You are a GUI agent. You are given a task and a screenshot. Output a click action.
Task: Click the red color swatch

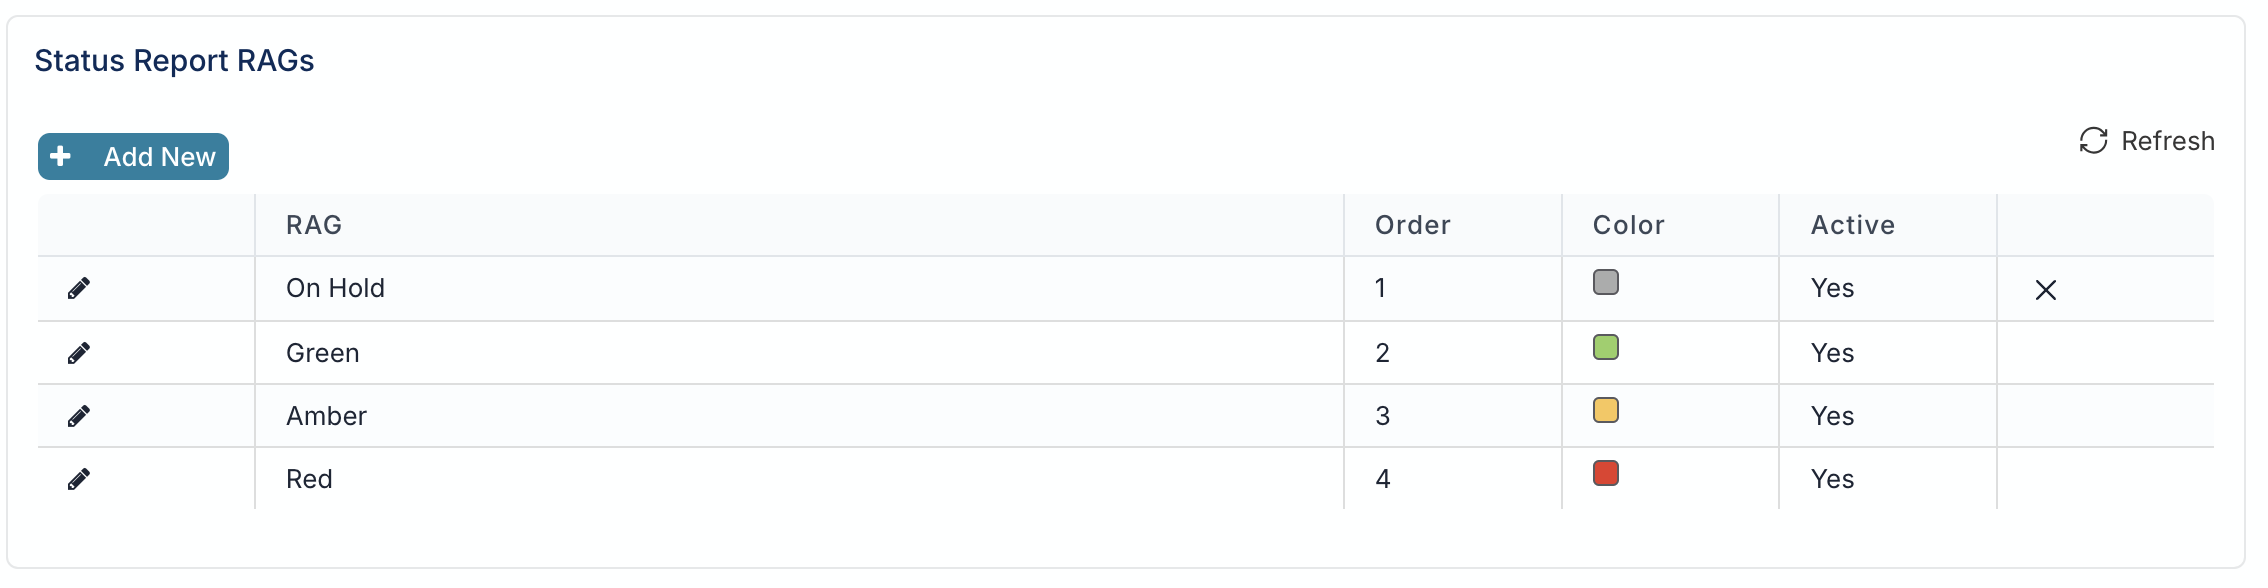1606,473
